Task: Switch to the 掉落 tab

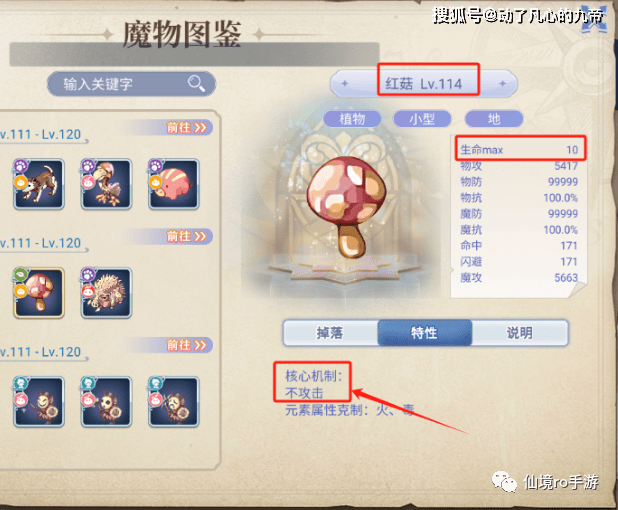Action: tap(330, 333)
